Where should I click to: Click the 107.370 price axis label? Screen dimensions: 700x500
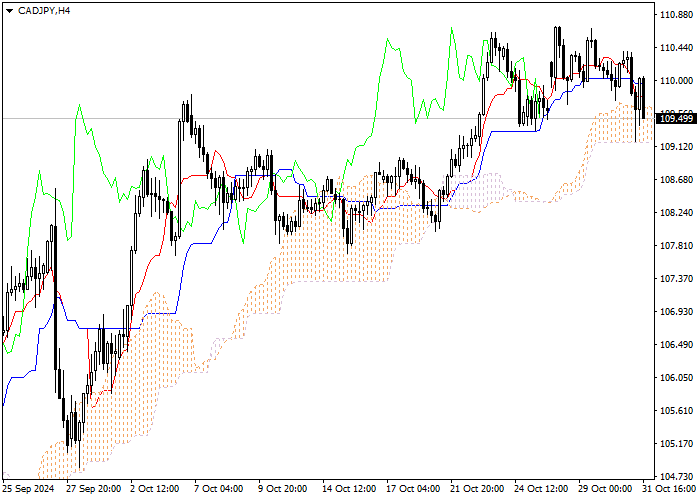coord(676,279)
